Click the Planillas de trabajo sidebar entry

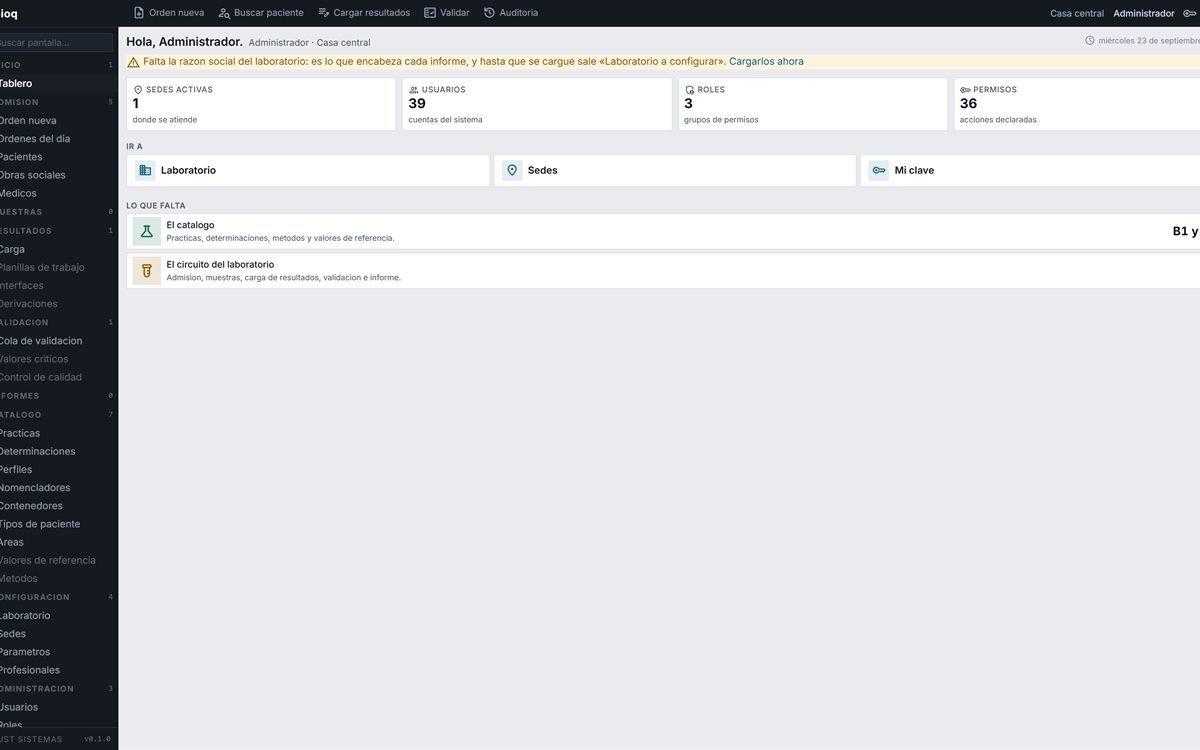[x=57, y=267]
